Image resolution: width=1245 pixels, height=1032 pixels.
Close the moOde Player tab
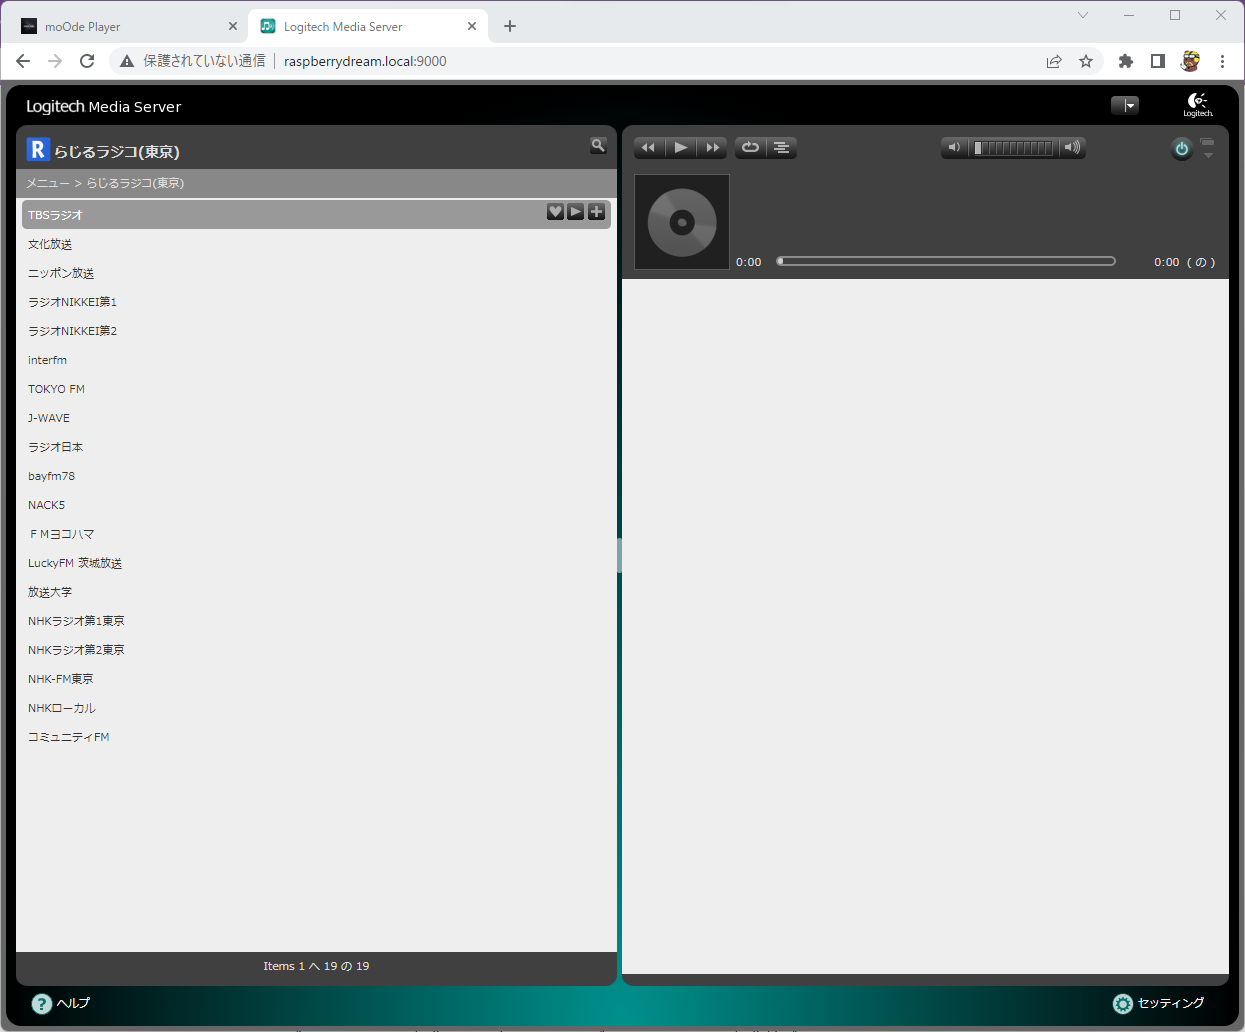(233, 27)
